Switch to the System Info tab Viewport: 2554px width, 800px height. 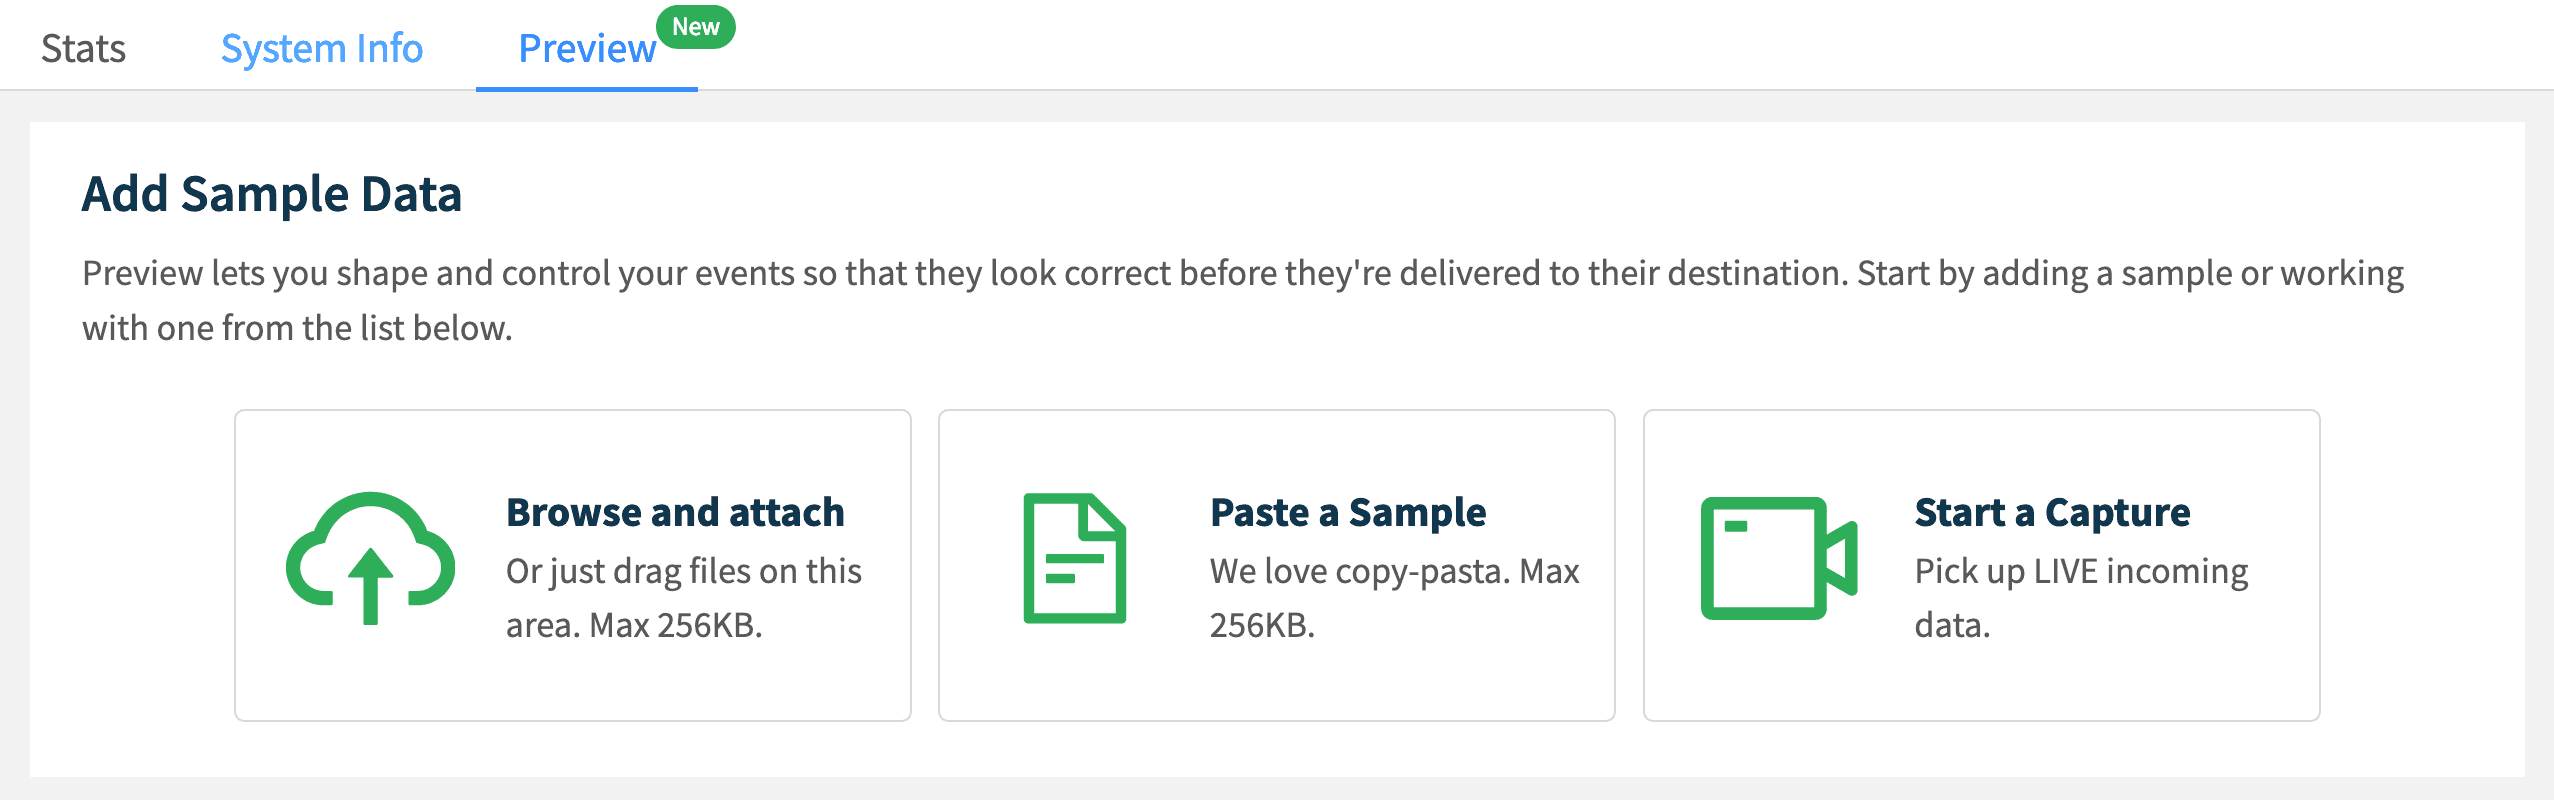pyautogui.click(x=321, y=48)
